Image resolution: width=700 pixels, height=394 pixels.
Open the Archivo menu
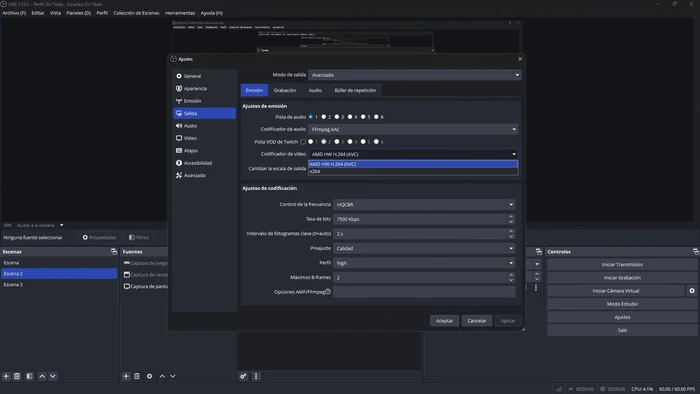coord(14,13)
